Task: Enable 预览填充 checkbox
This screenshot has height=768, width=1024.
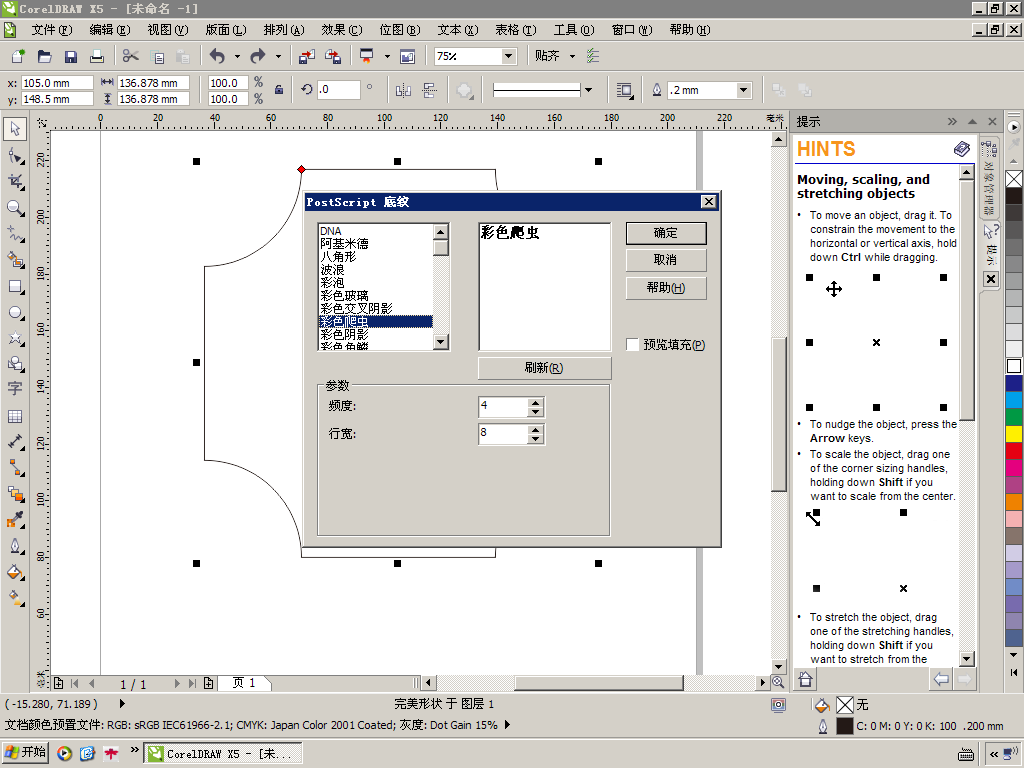Action: pyautogui.click(x=632, y=344)
